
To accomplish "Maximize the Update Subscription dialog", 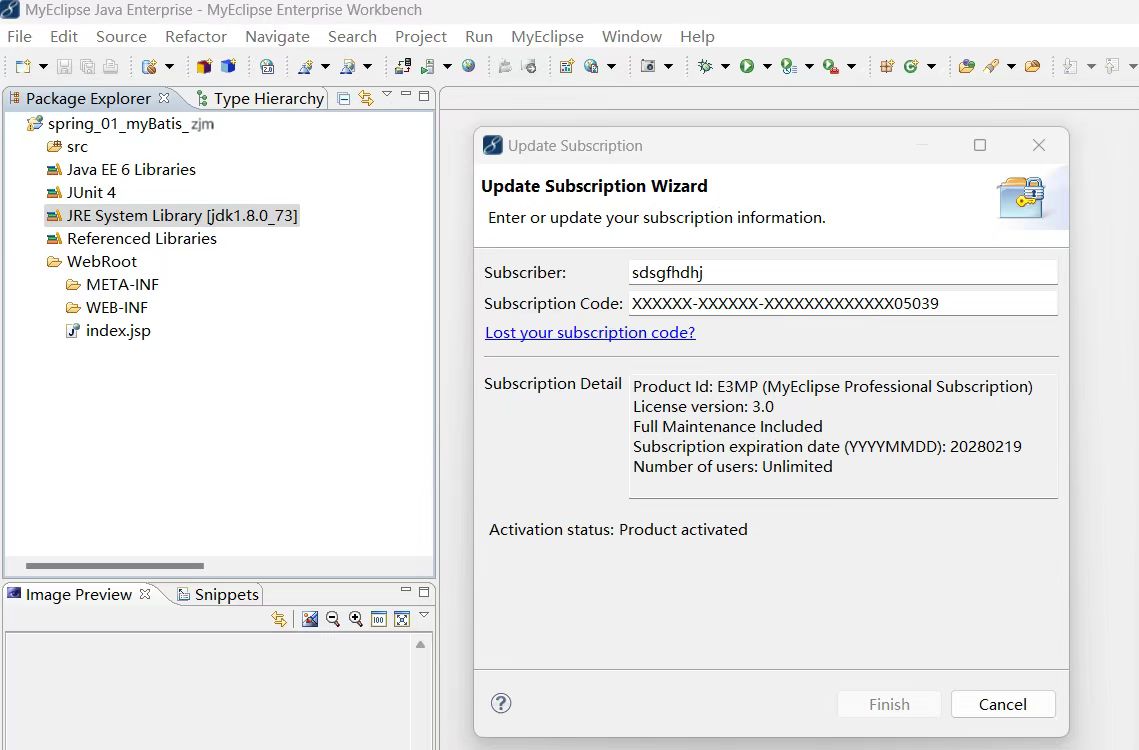I will (x=980, y=145).
